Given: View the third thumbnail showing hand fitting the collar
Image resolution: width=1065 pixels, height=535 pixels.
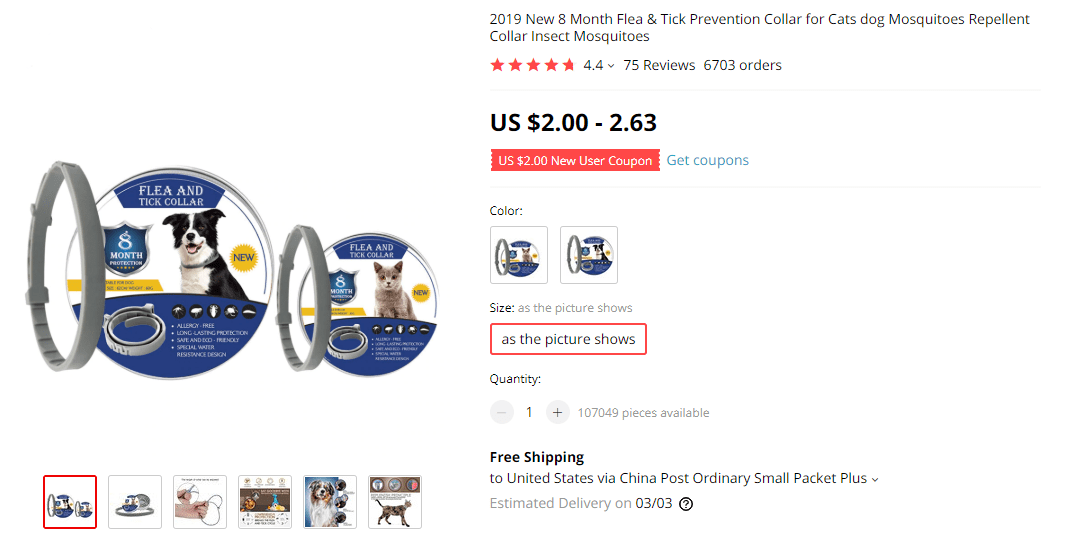Looking at the screenshot, I should click(x=200, y=502).
